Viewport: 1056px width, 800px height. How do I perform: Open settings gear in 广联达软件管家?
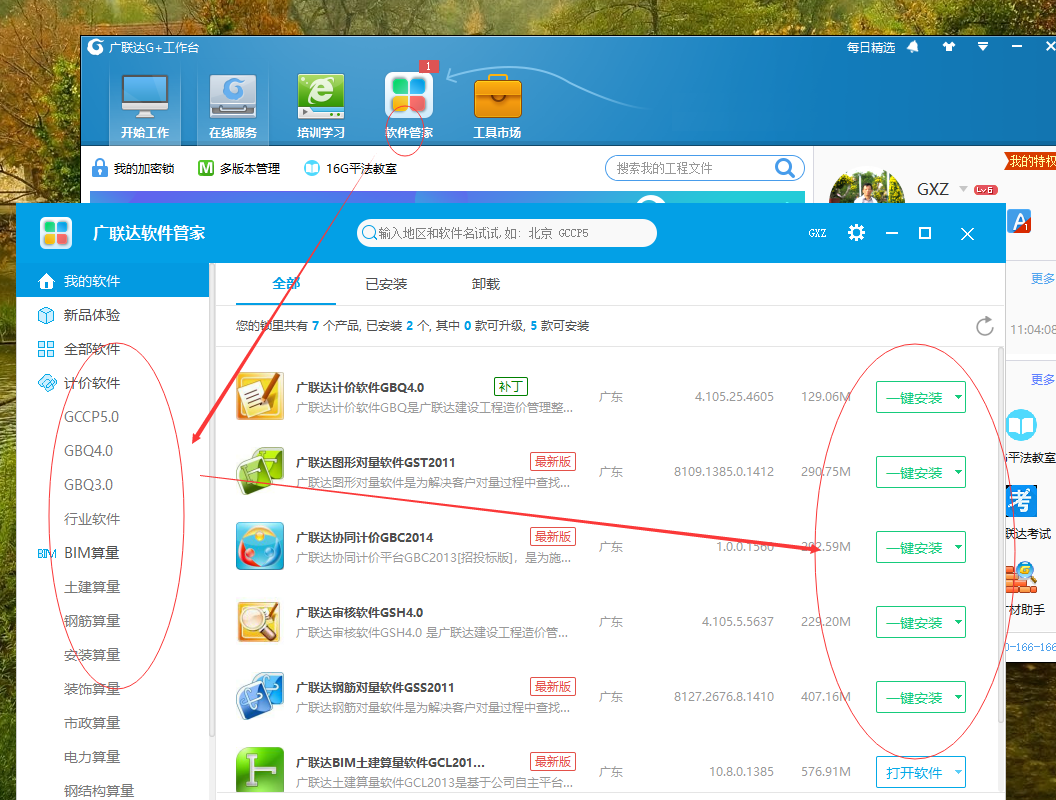point(856,233)
